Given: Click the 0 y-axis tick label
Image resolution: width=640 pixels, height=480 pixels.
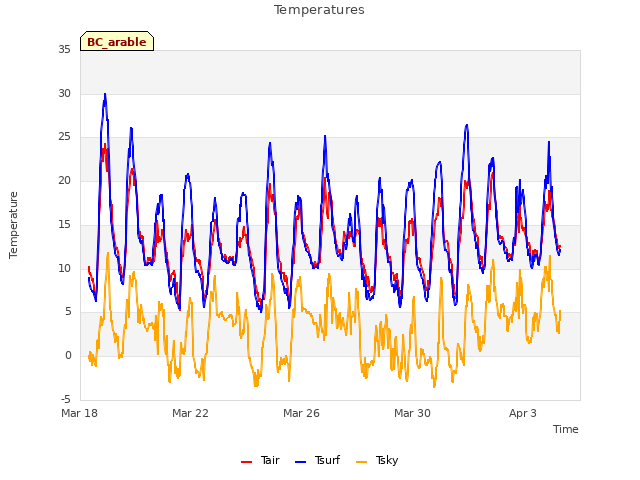Looking at the screenshot, I should [68, 356].
